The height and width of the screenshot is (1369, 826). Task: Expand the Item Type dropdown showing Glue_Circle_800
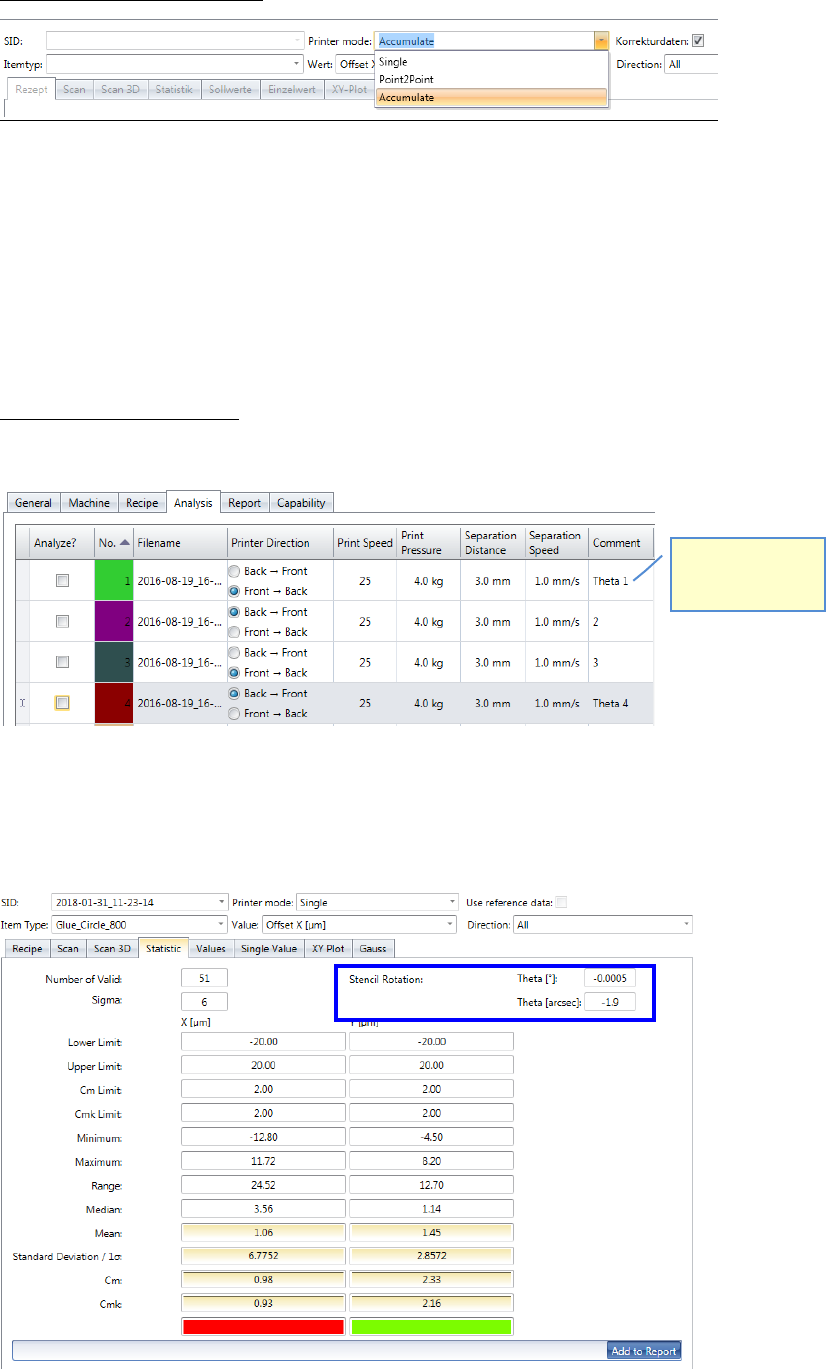[x=219, y=925]
